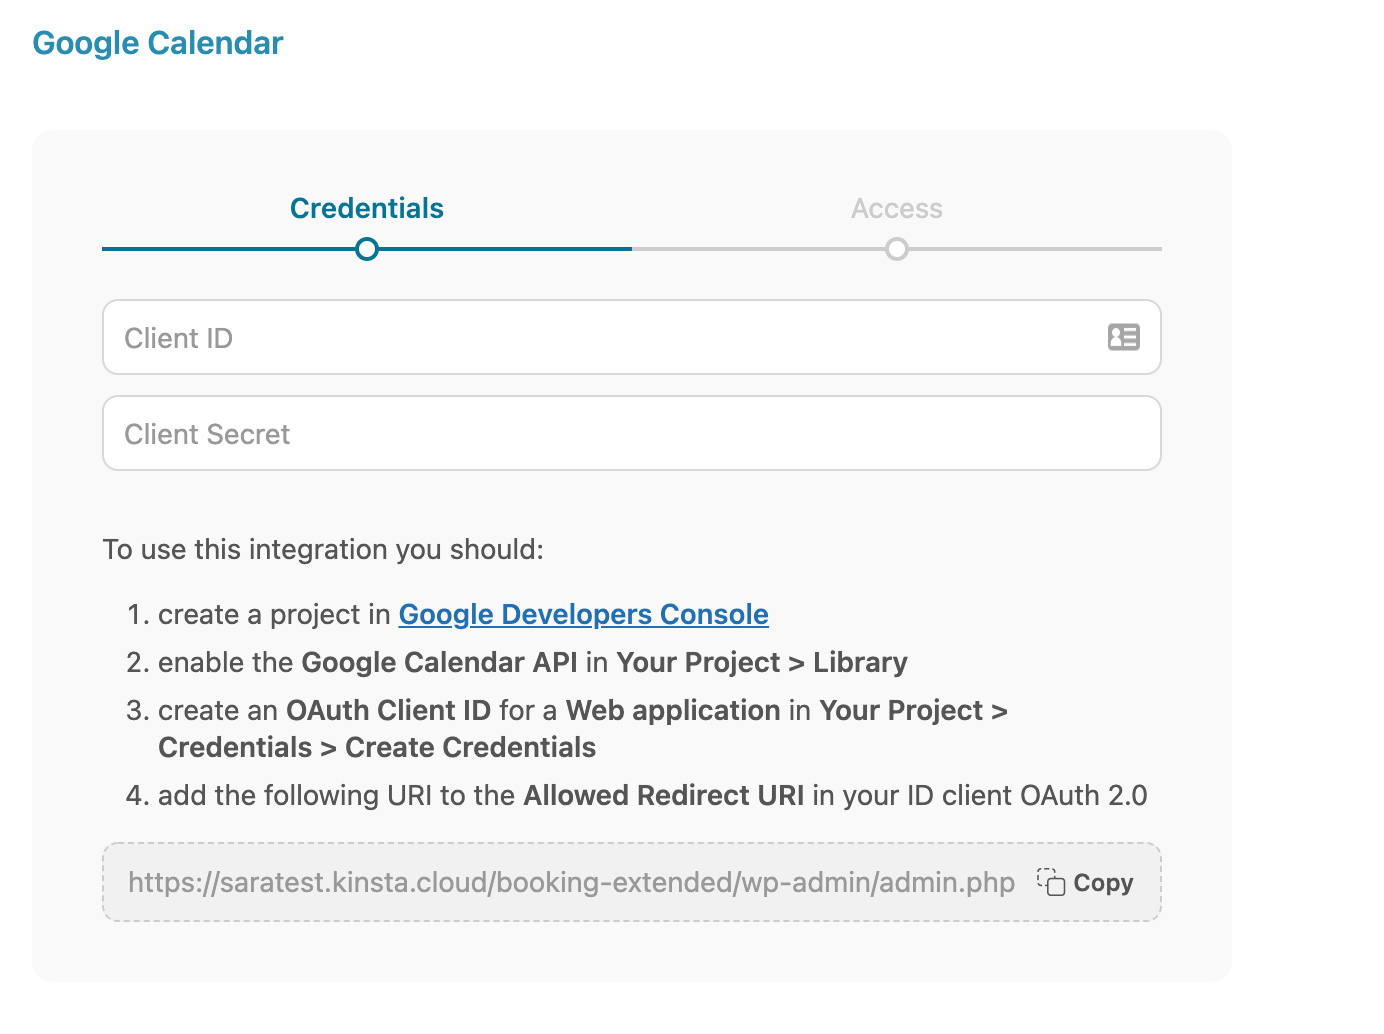
Task: Click the 'Allowed Redirect URI' bold text
Action: point(663,795)
